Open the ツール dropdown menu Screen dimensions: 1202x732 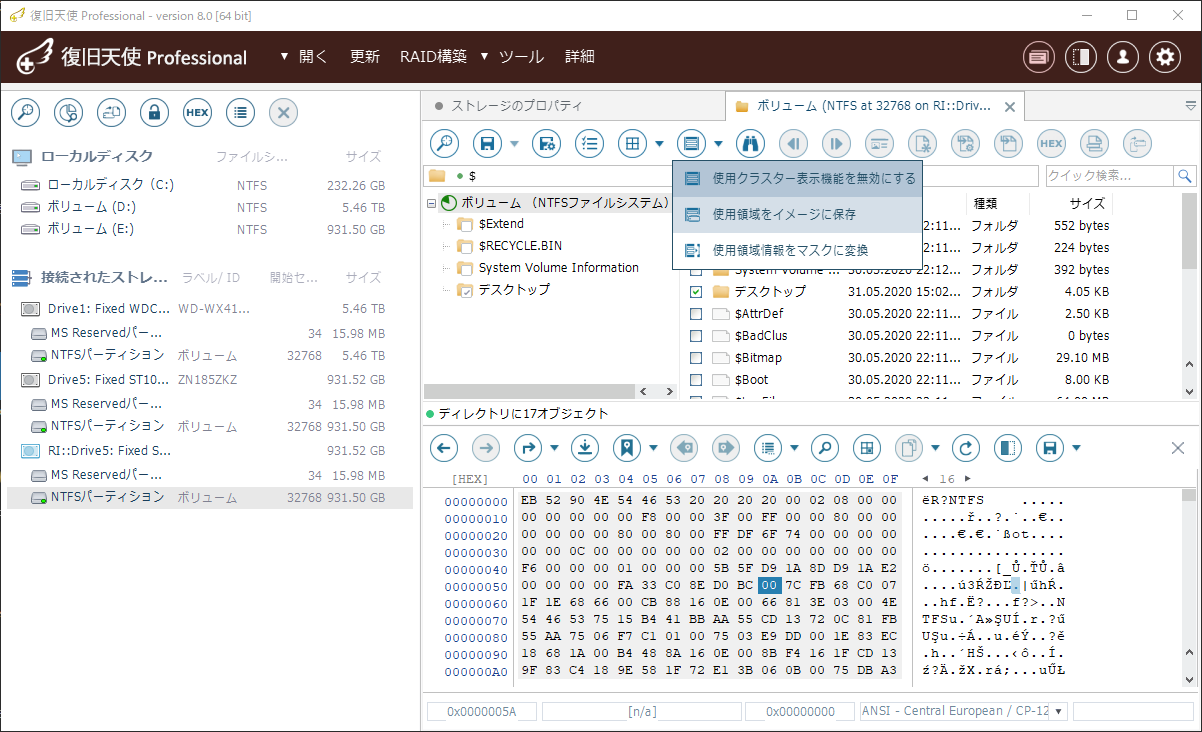click(513, 57)
